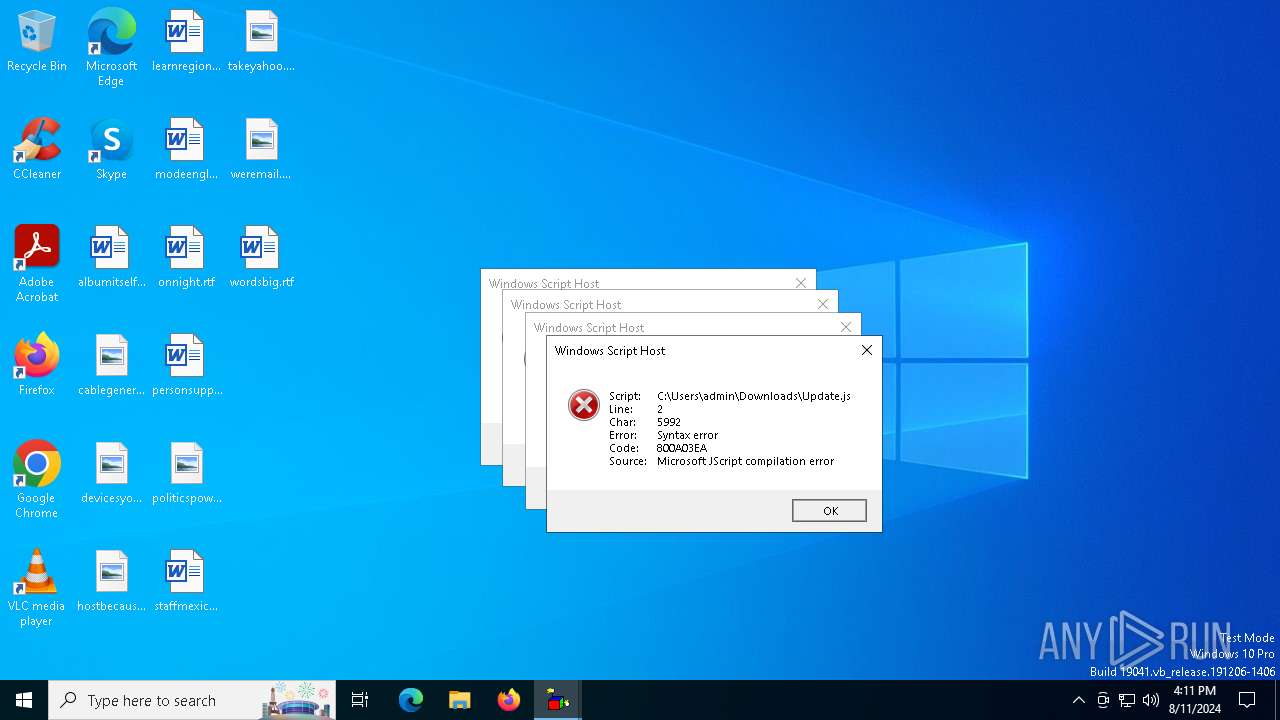Open the Recycle Bin desktop icon
This screenshot has height=720, width=1280.
pos(37,42)
